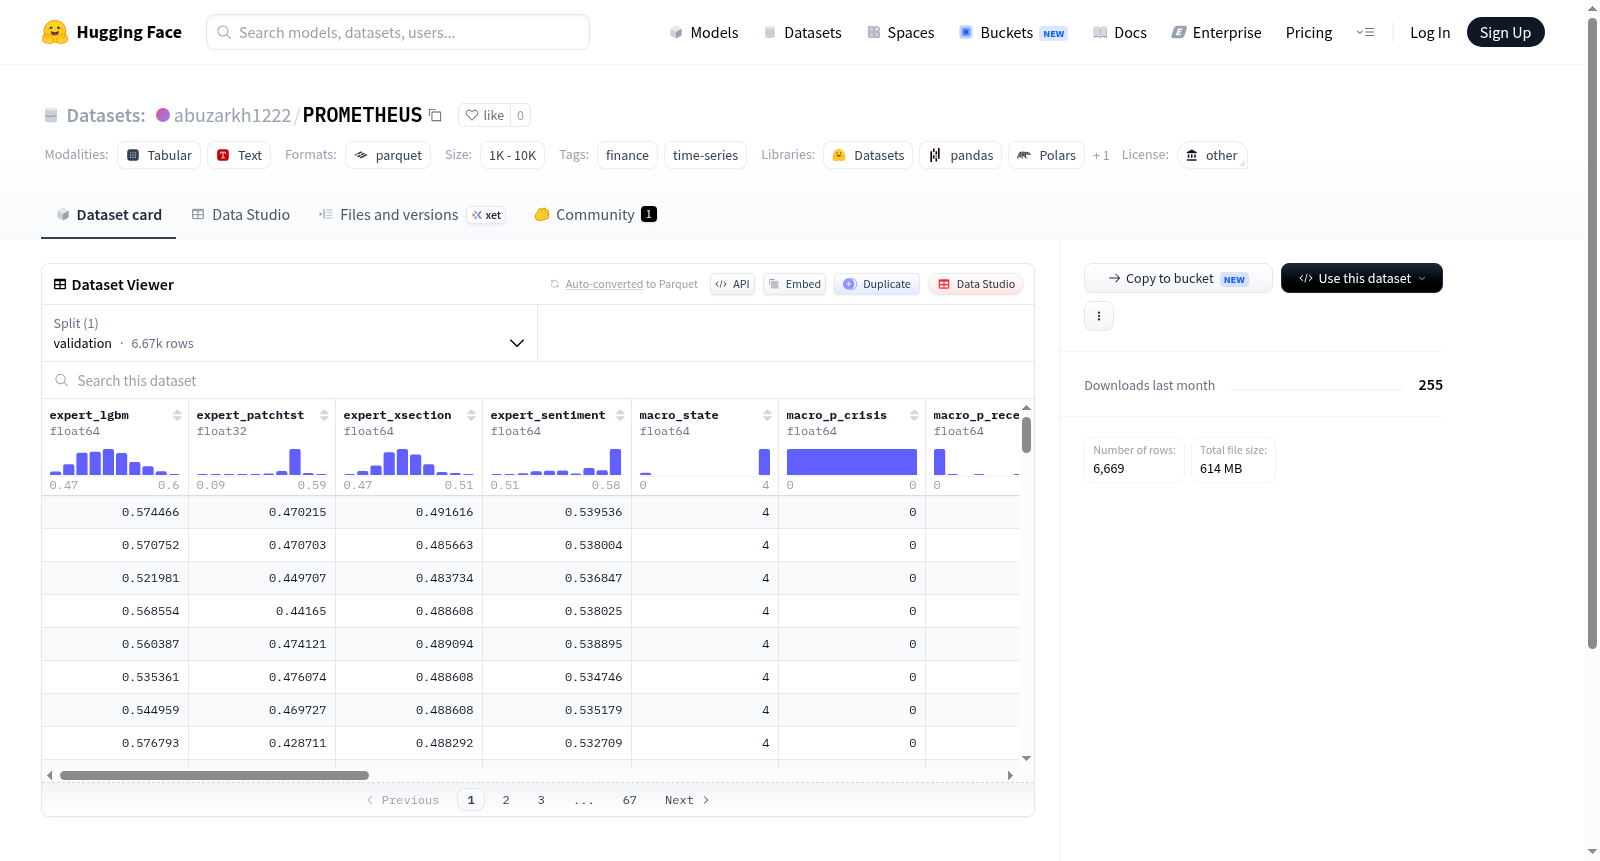The image size is (1600, 861).
Task: Open the Community tab
Action: click(595, 215)
